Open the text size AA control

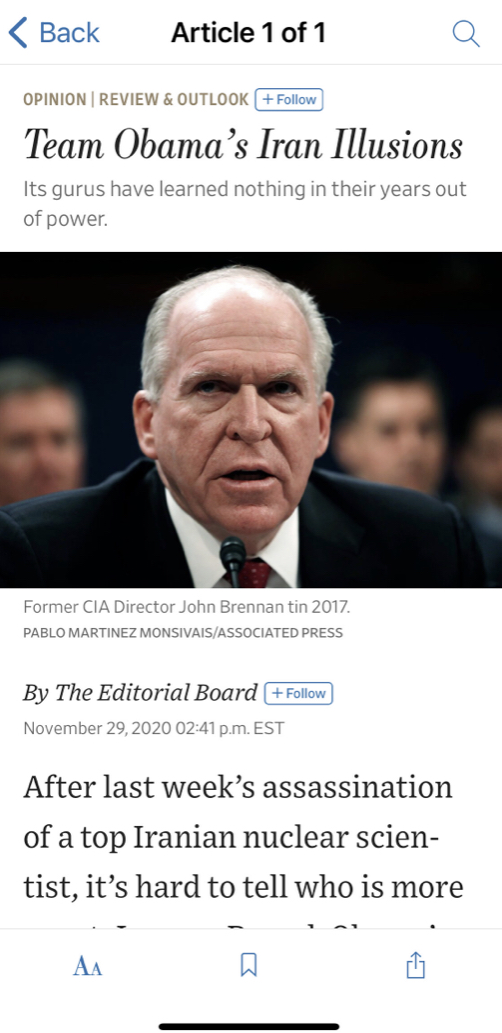(x=88, y=966)
